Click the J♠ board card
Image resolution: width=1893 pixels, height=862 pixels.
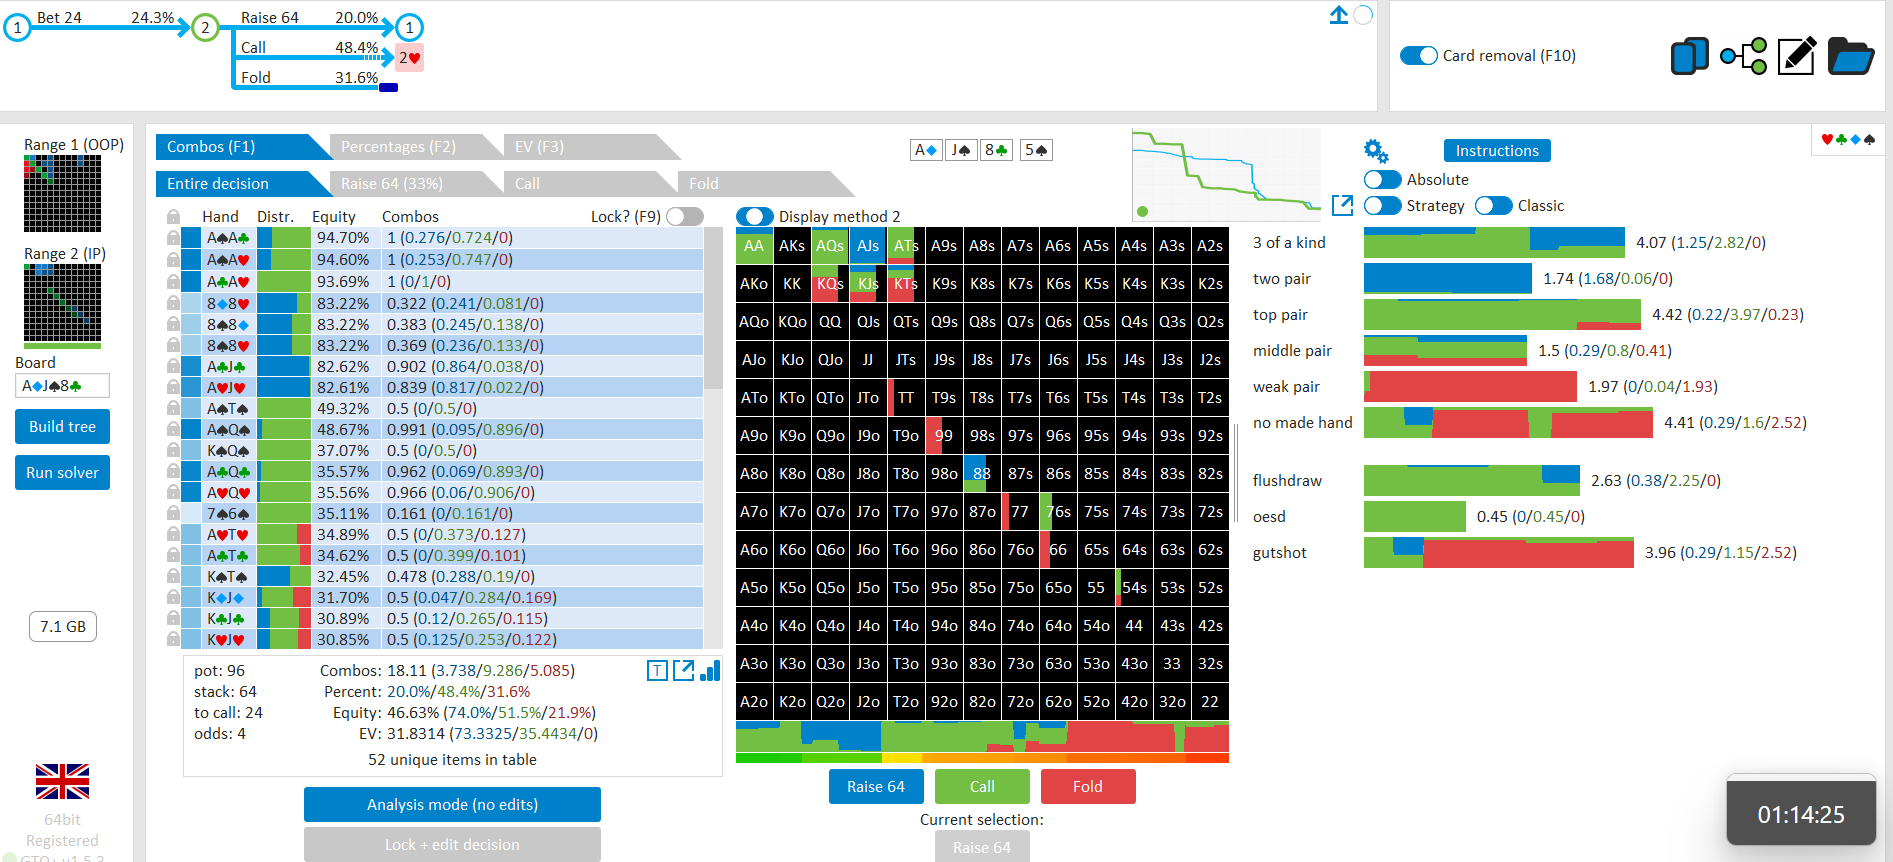pyautogui.click(x=961, y=150)
